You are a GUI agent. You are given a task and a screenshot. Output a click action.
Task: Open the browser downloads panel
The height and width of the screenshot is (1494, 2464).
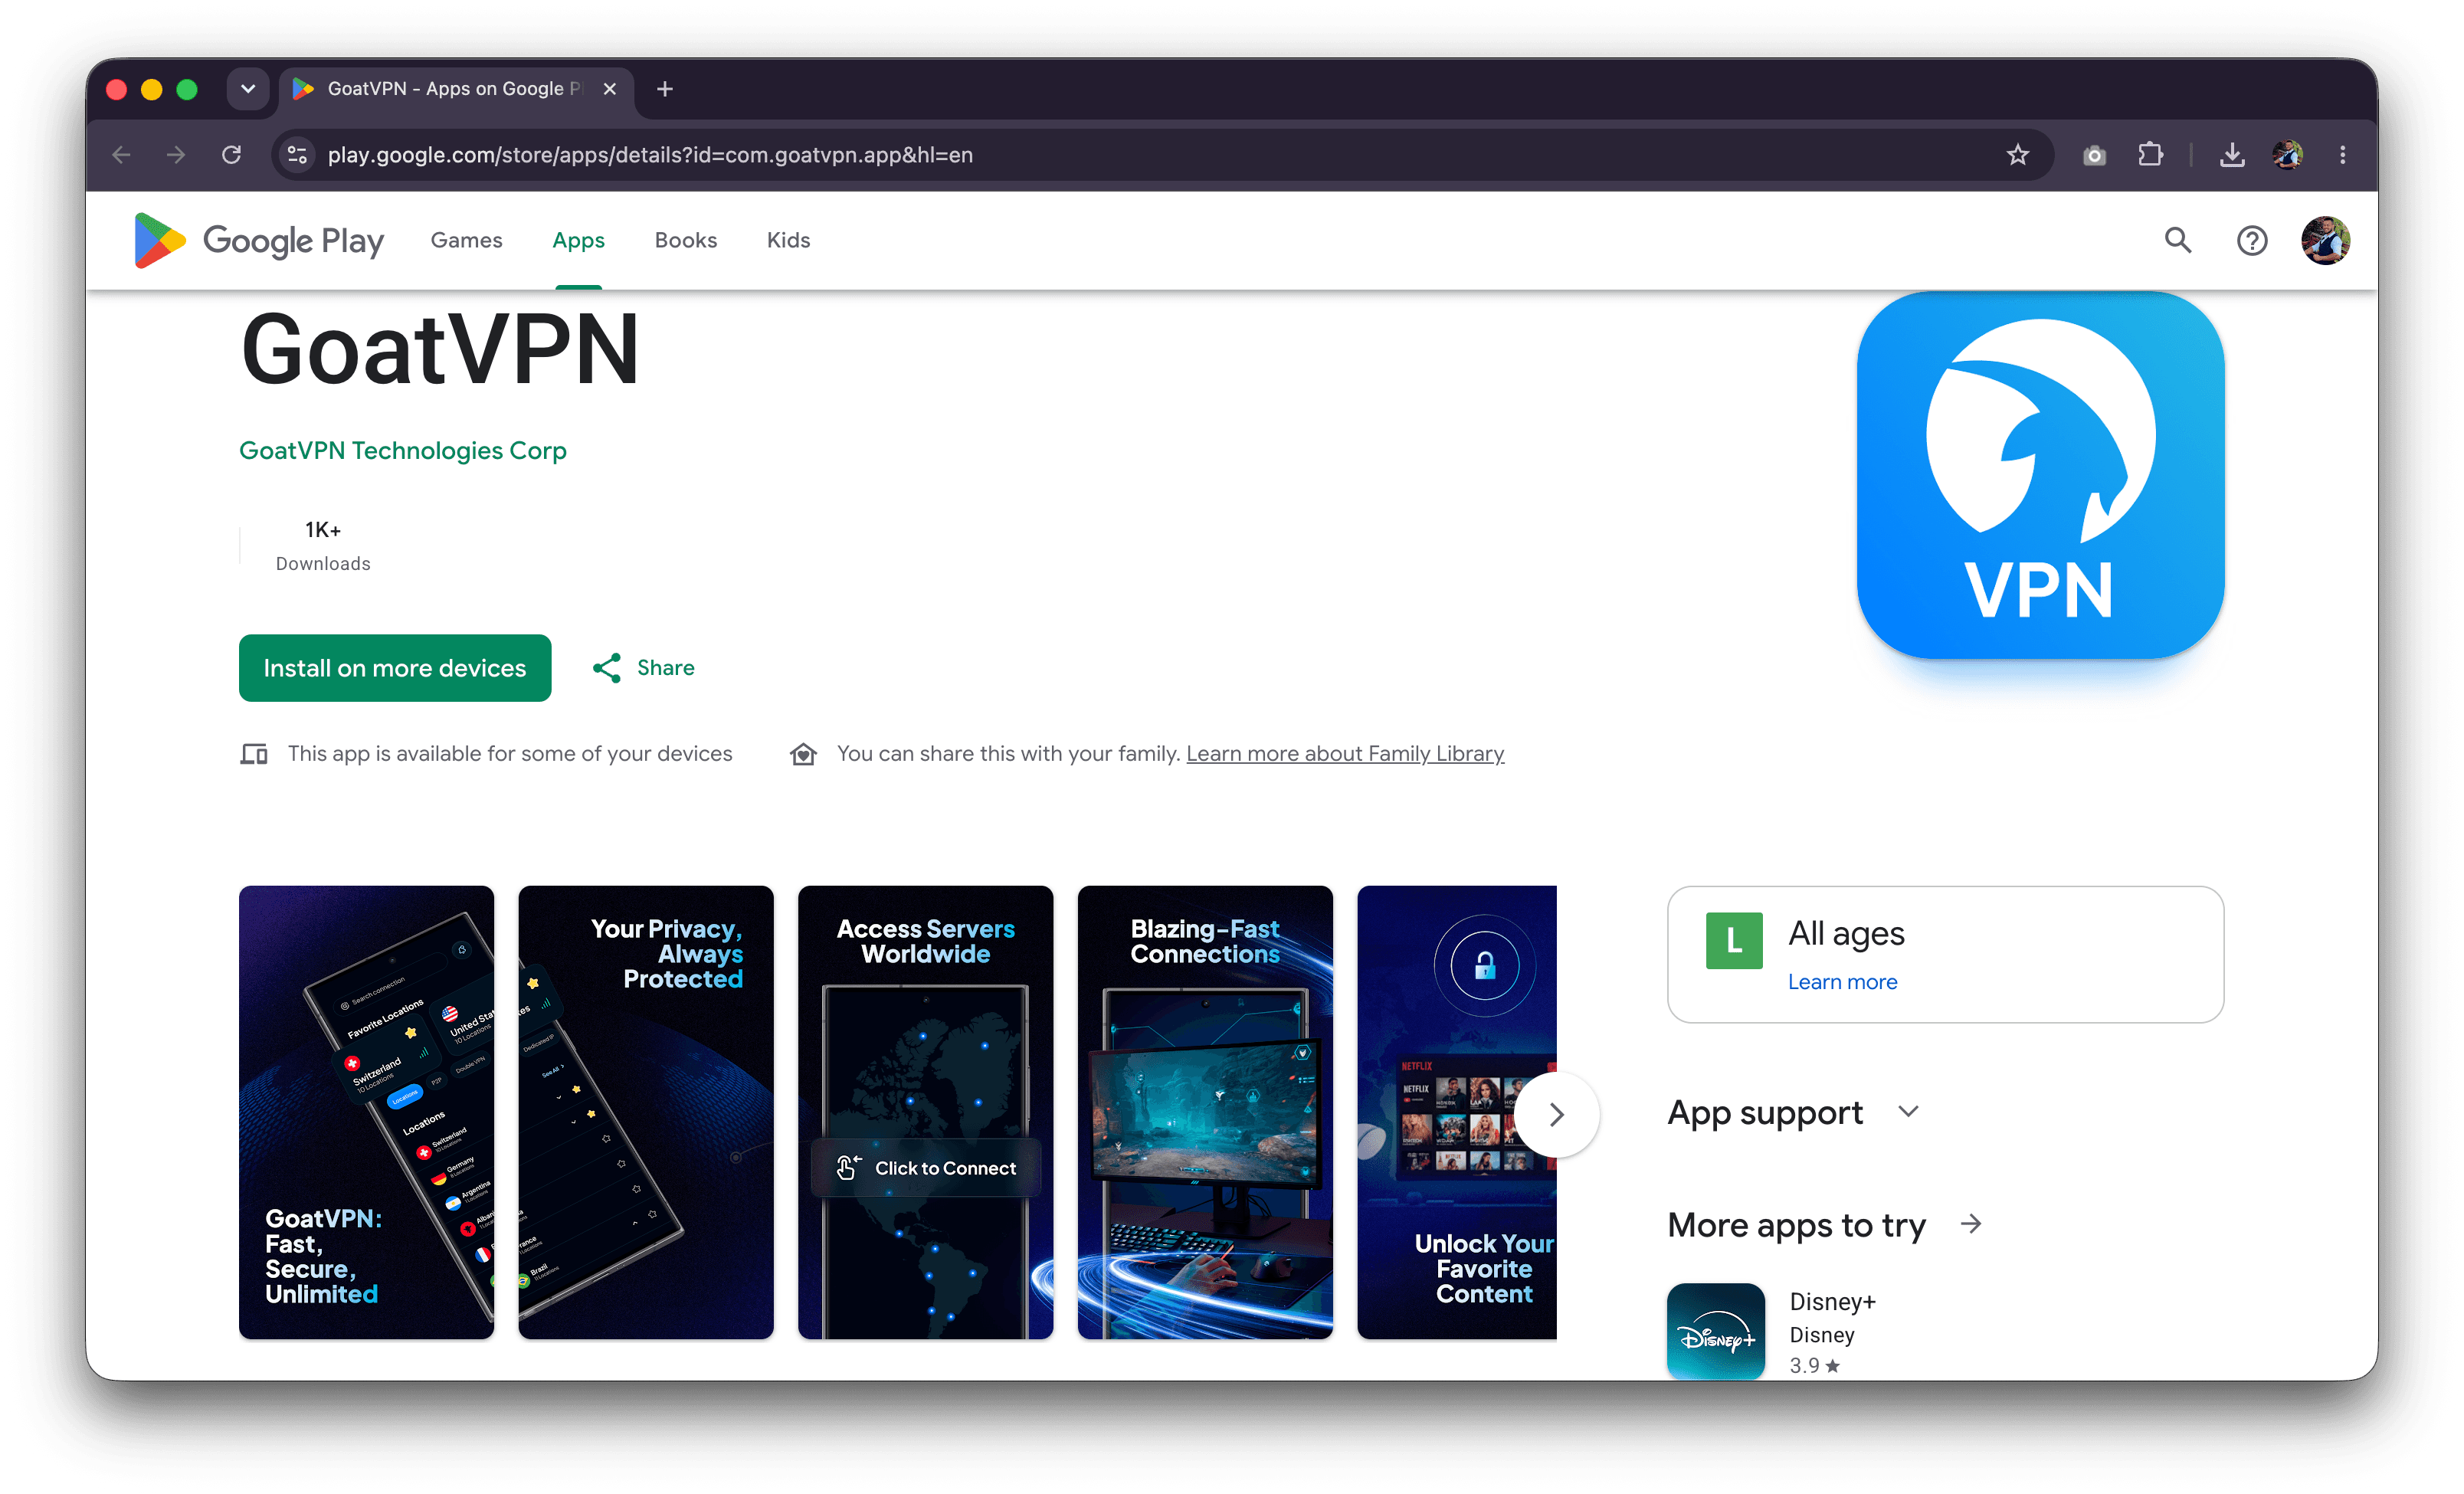click(x=2232, y=155)
